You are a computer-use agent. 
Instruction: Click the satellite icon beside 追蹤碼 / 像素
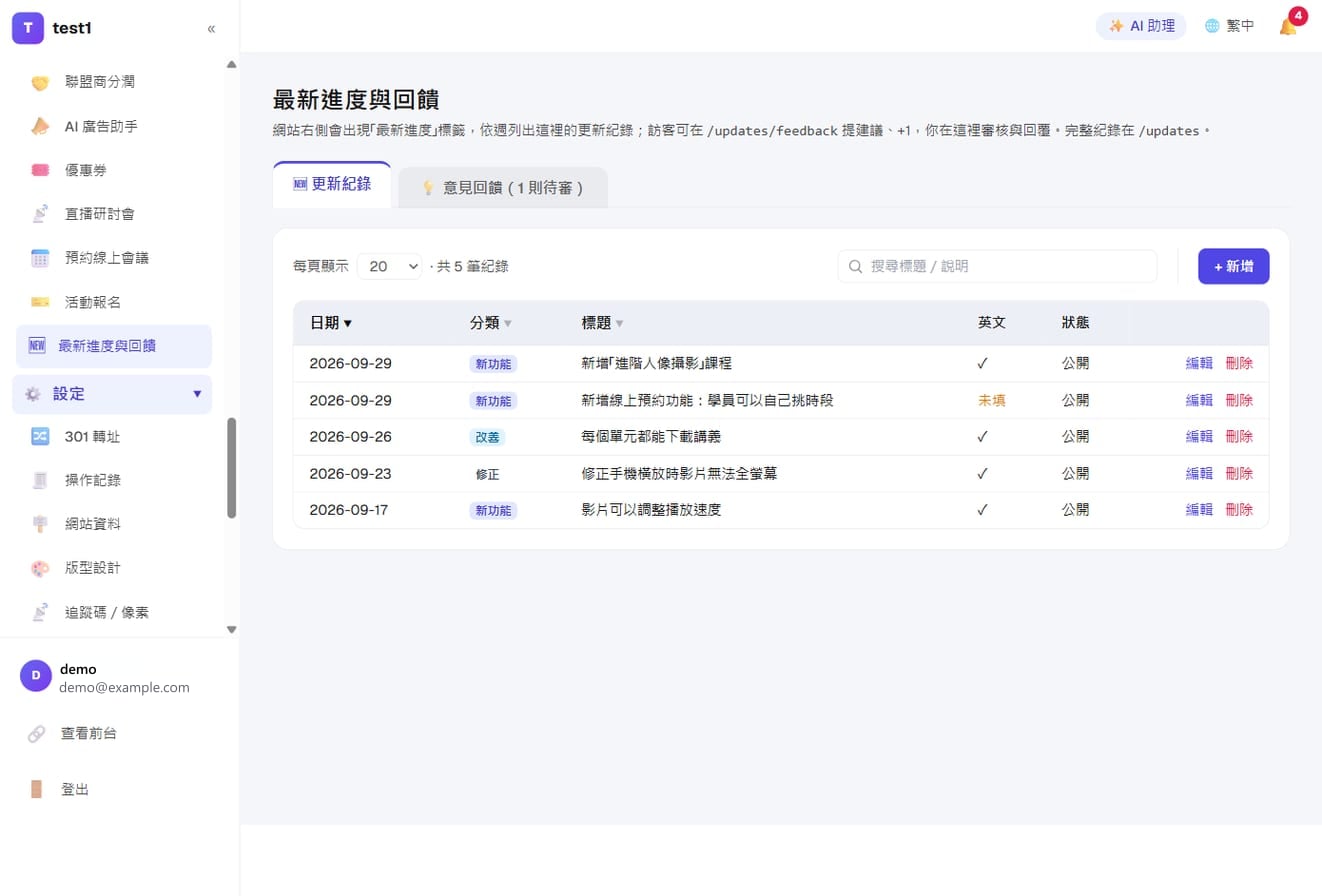(40, 612)
